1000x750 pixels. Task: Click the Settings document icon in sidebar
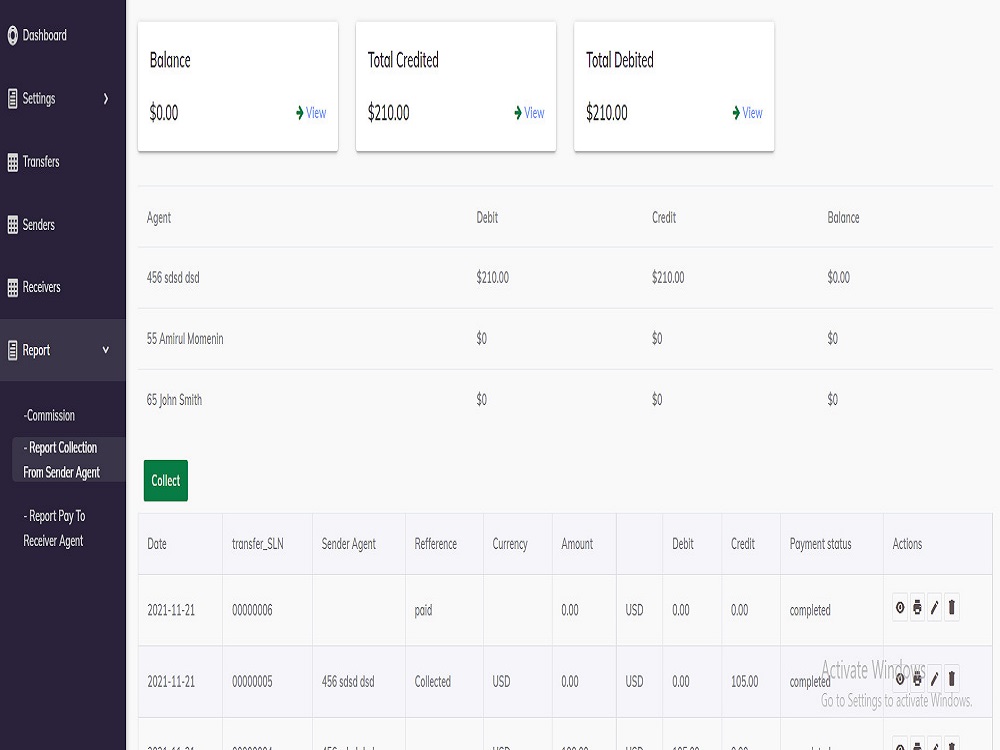coord(13,99)
